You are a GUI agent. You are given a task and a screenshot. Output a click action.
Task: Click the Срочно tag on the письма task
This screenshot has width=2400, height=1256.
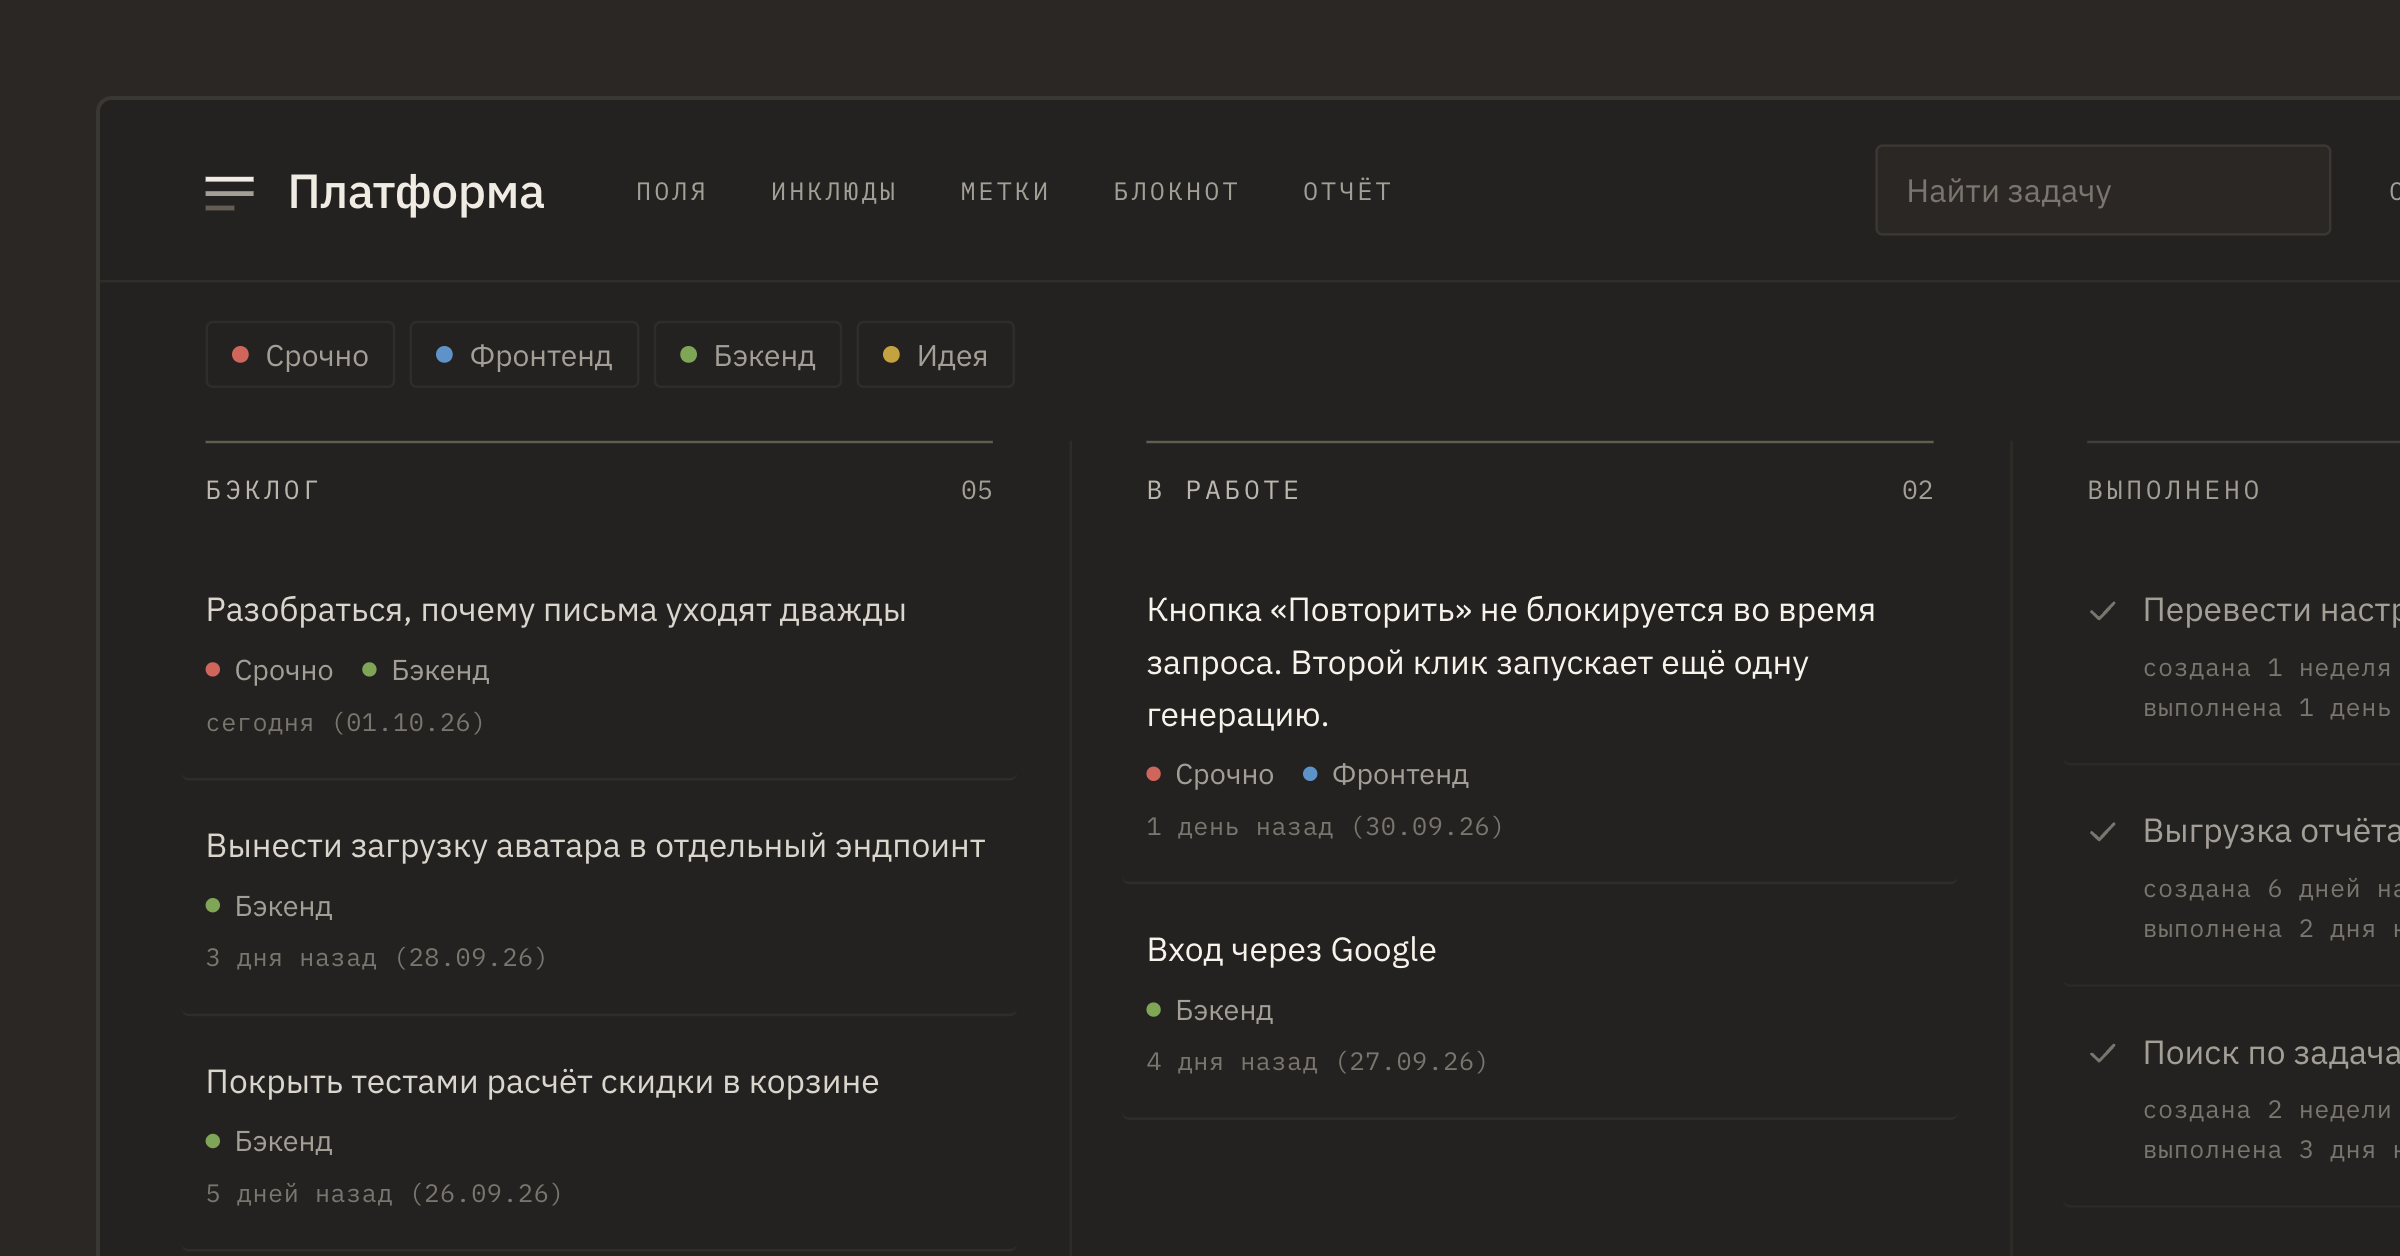click(270, 670)
